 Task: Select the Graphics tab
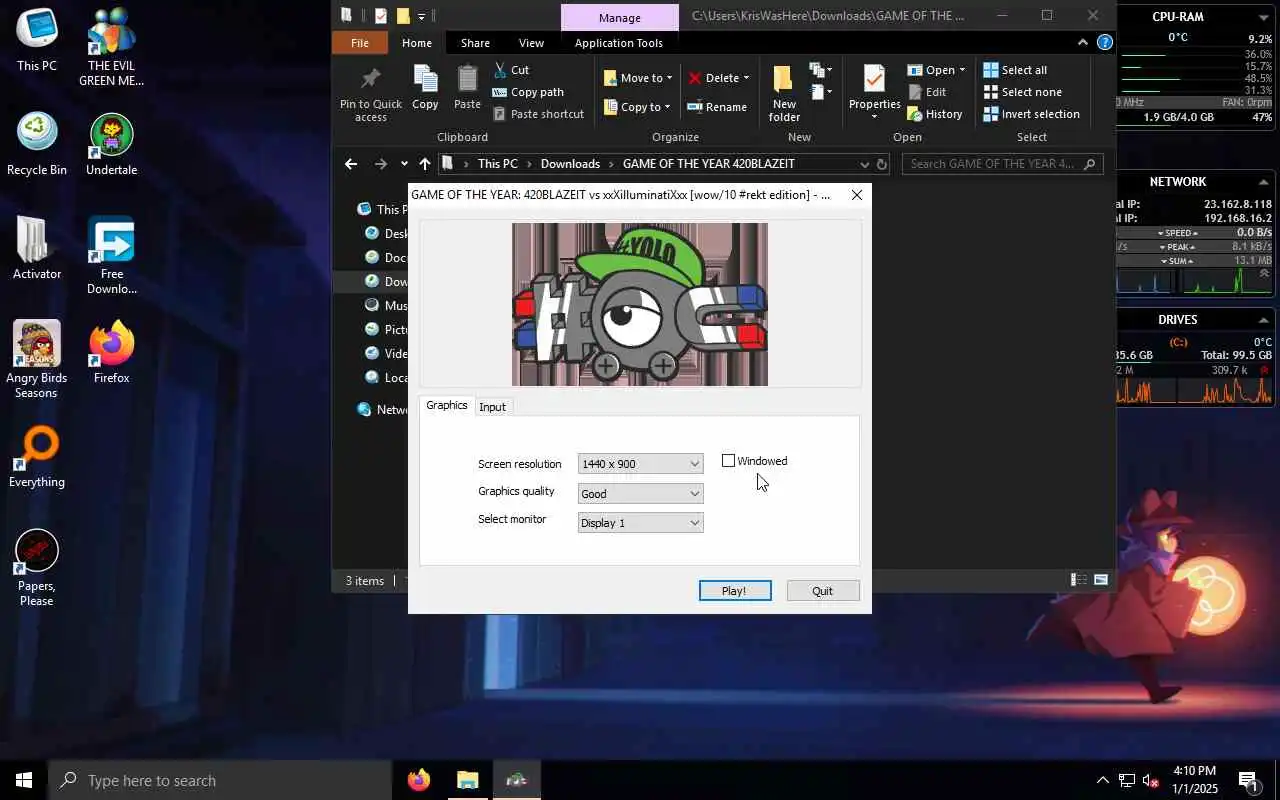click(446, 405)
